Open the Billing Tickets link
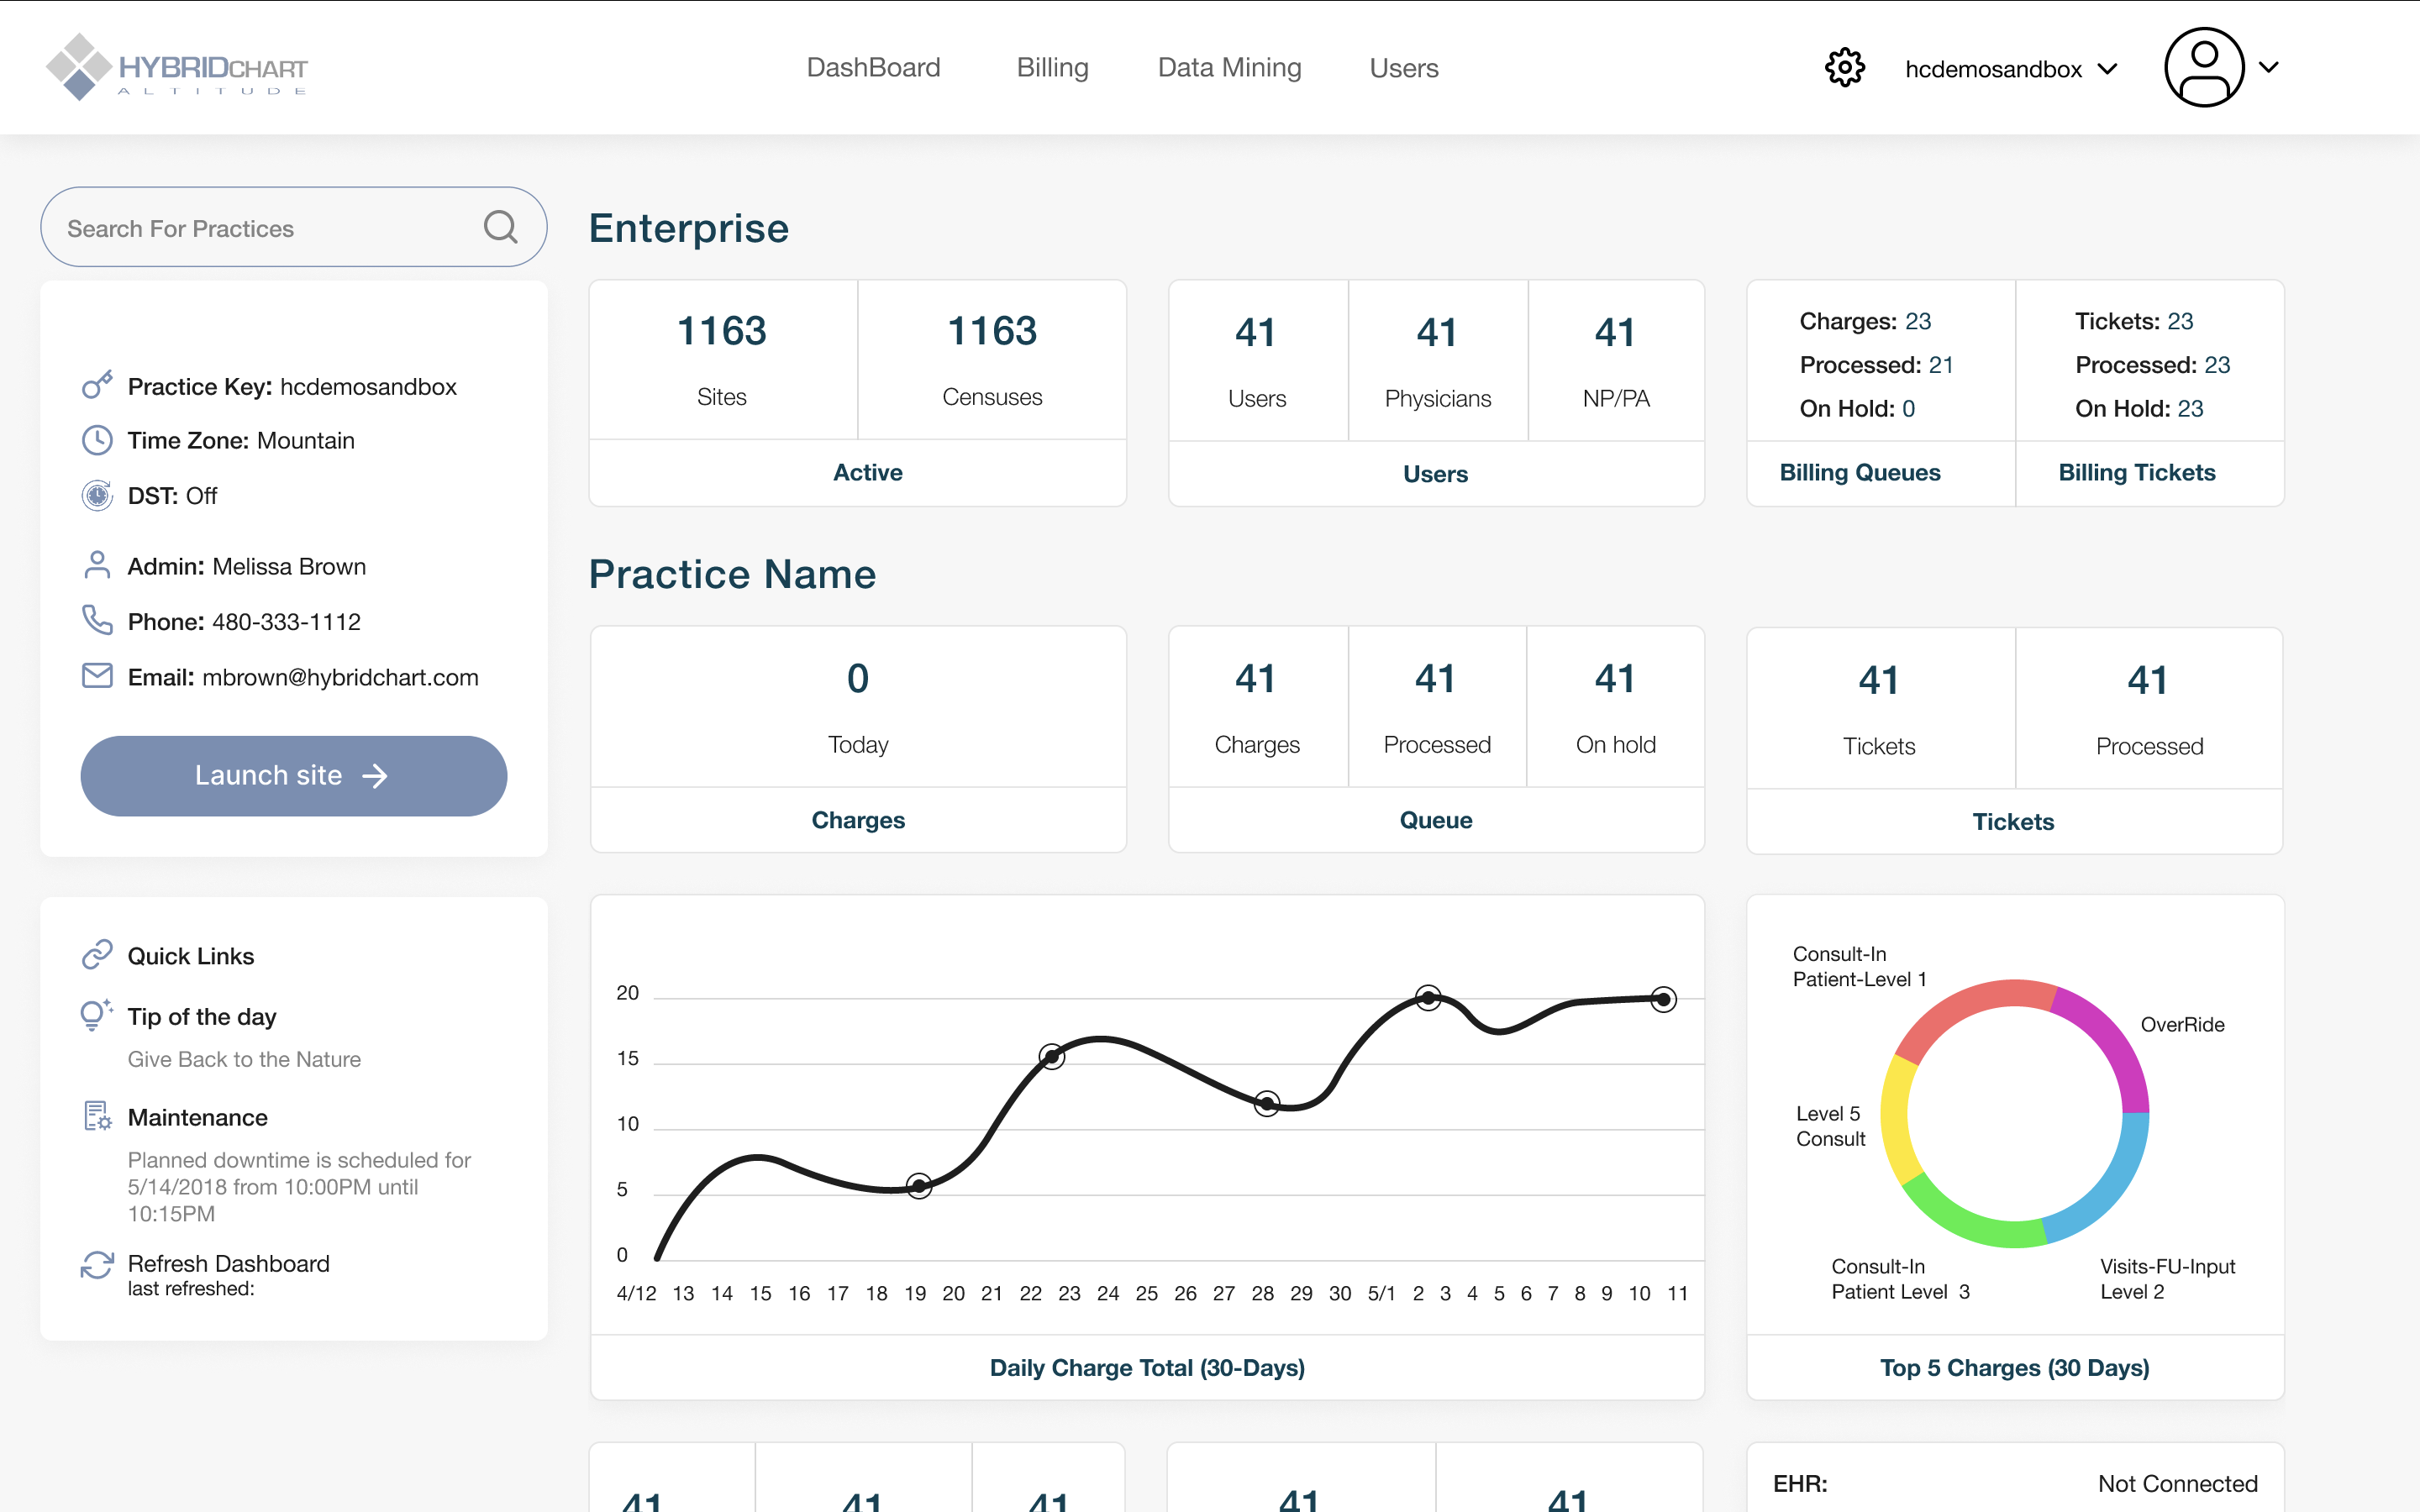This screenshot has height=1512, width=2420. 2136,472
